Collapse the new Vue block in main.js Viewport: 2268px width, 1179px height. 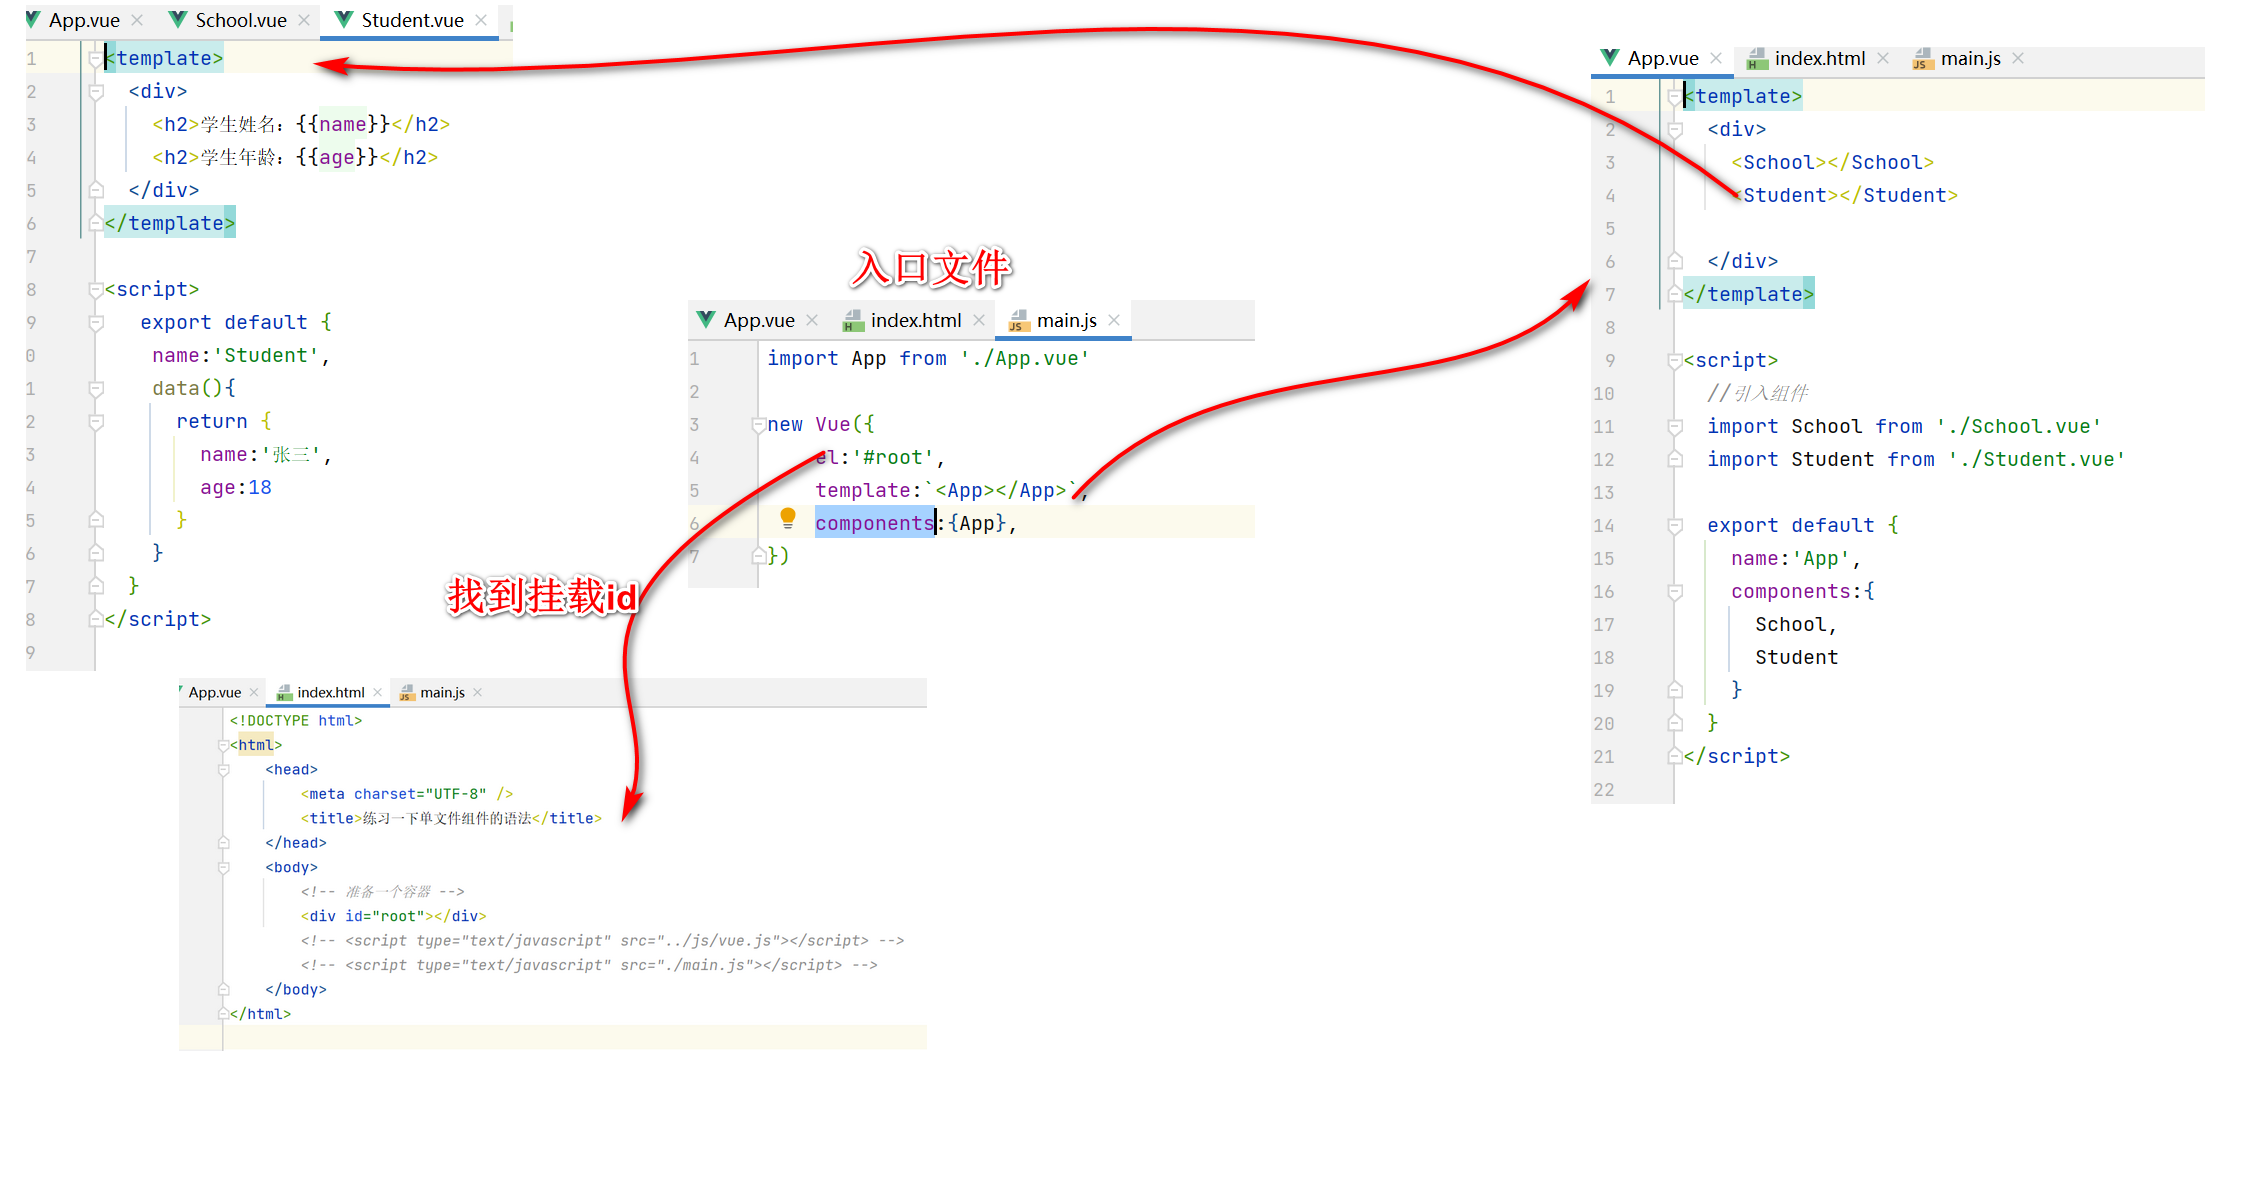pos(759,424)
